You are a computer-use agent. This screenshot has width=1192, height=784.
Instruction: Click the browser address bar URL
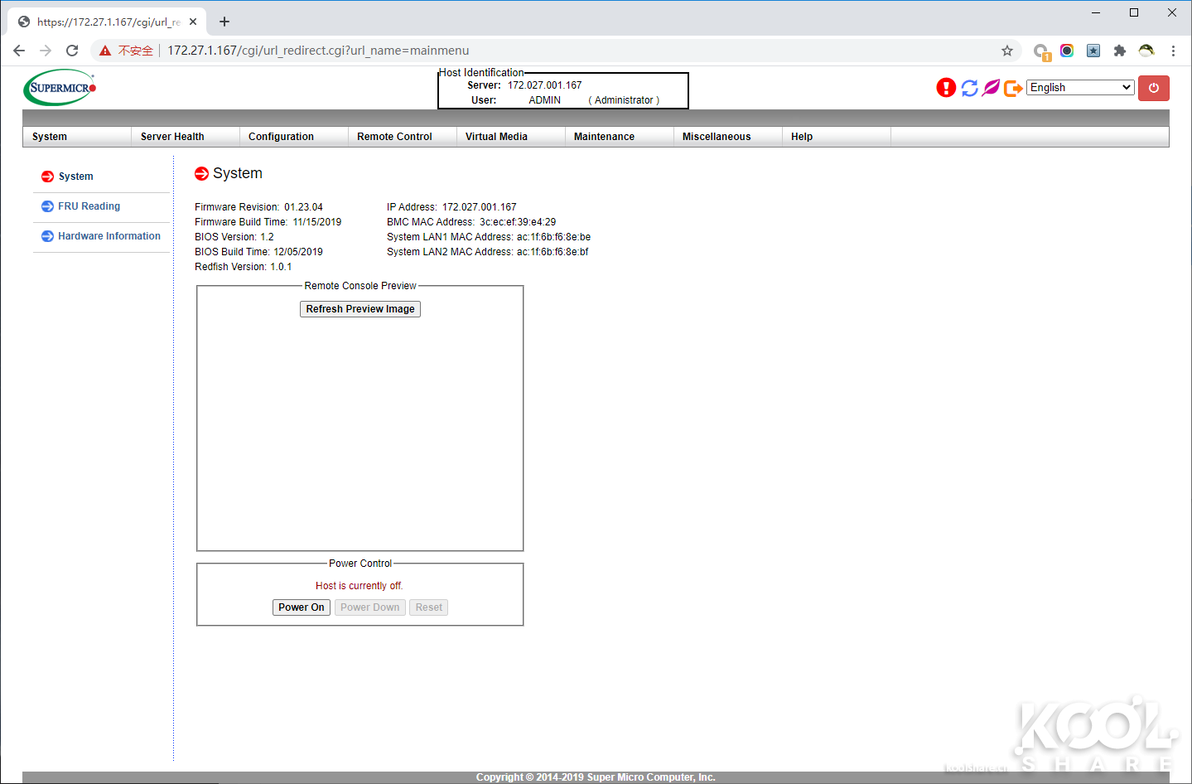click(x=318, y=51)
